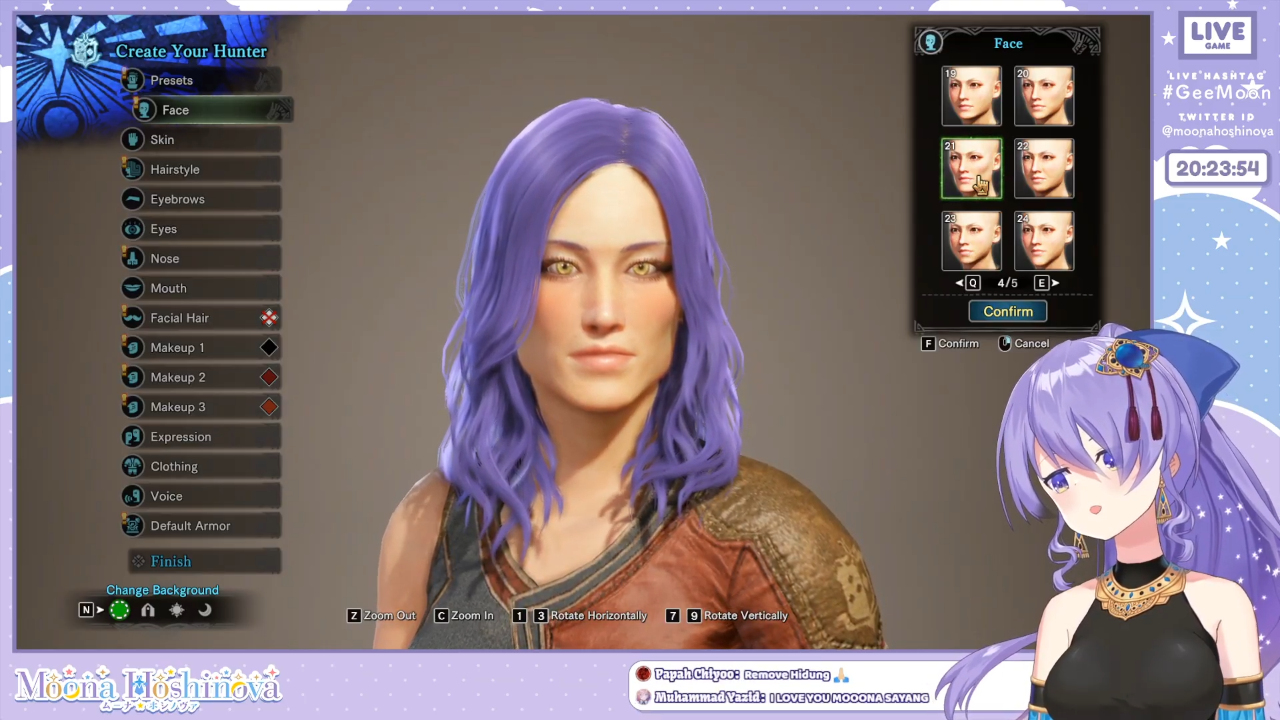Image resolution: width=1280 pixels, height=720 pixels.
Task: Select the Facial Hair mustache icon
Action: pyautogui.click(x=133, y=318)
